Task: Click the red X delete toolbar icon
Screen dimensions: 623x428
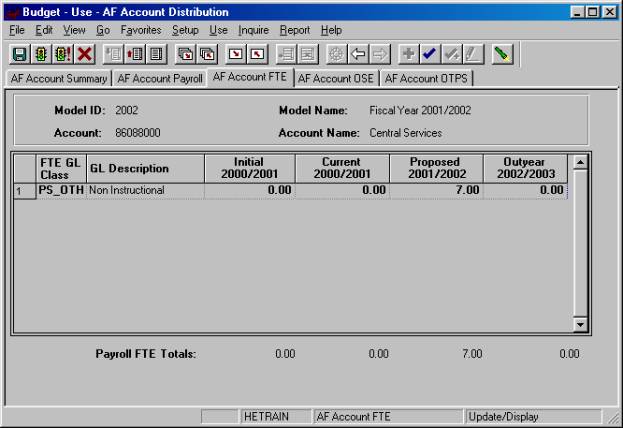Action: (85, 54)
